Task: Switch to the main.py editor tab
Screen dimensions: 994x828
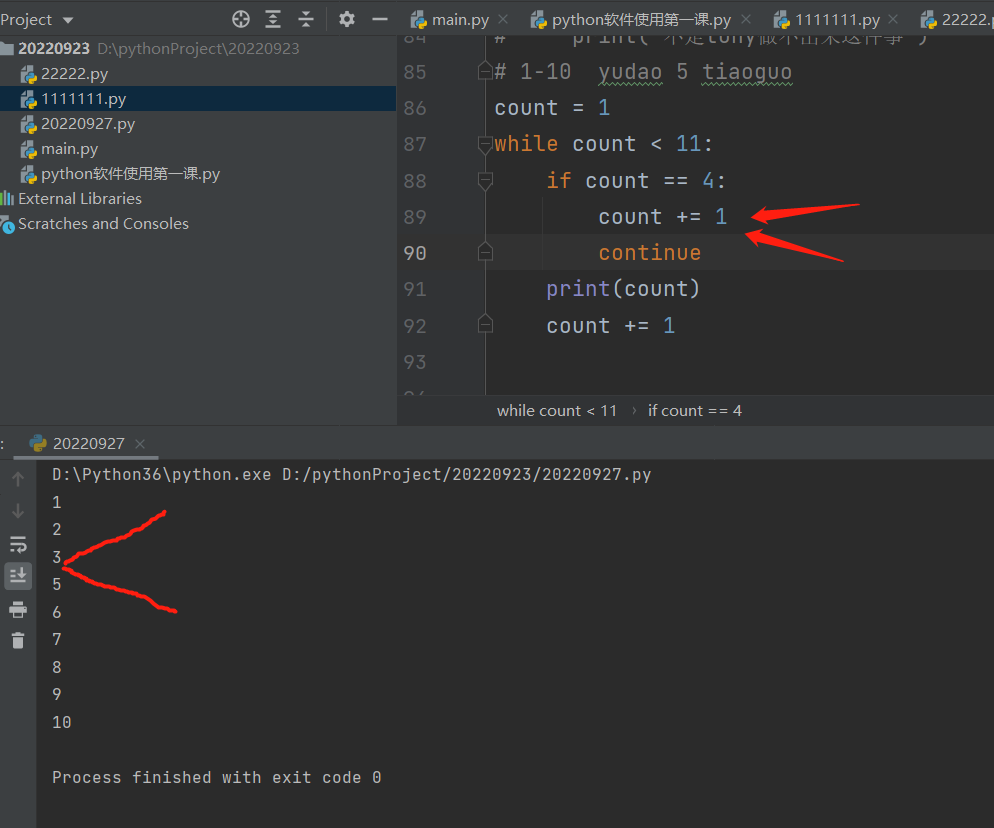Action: tap(460, 20)
